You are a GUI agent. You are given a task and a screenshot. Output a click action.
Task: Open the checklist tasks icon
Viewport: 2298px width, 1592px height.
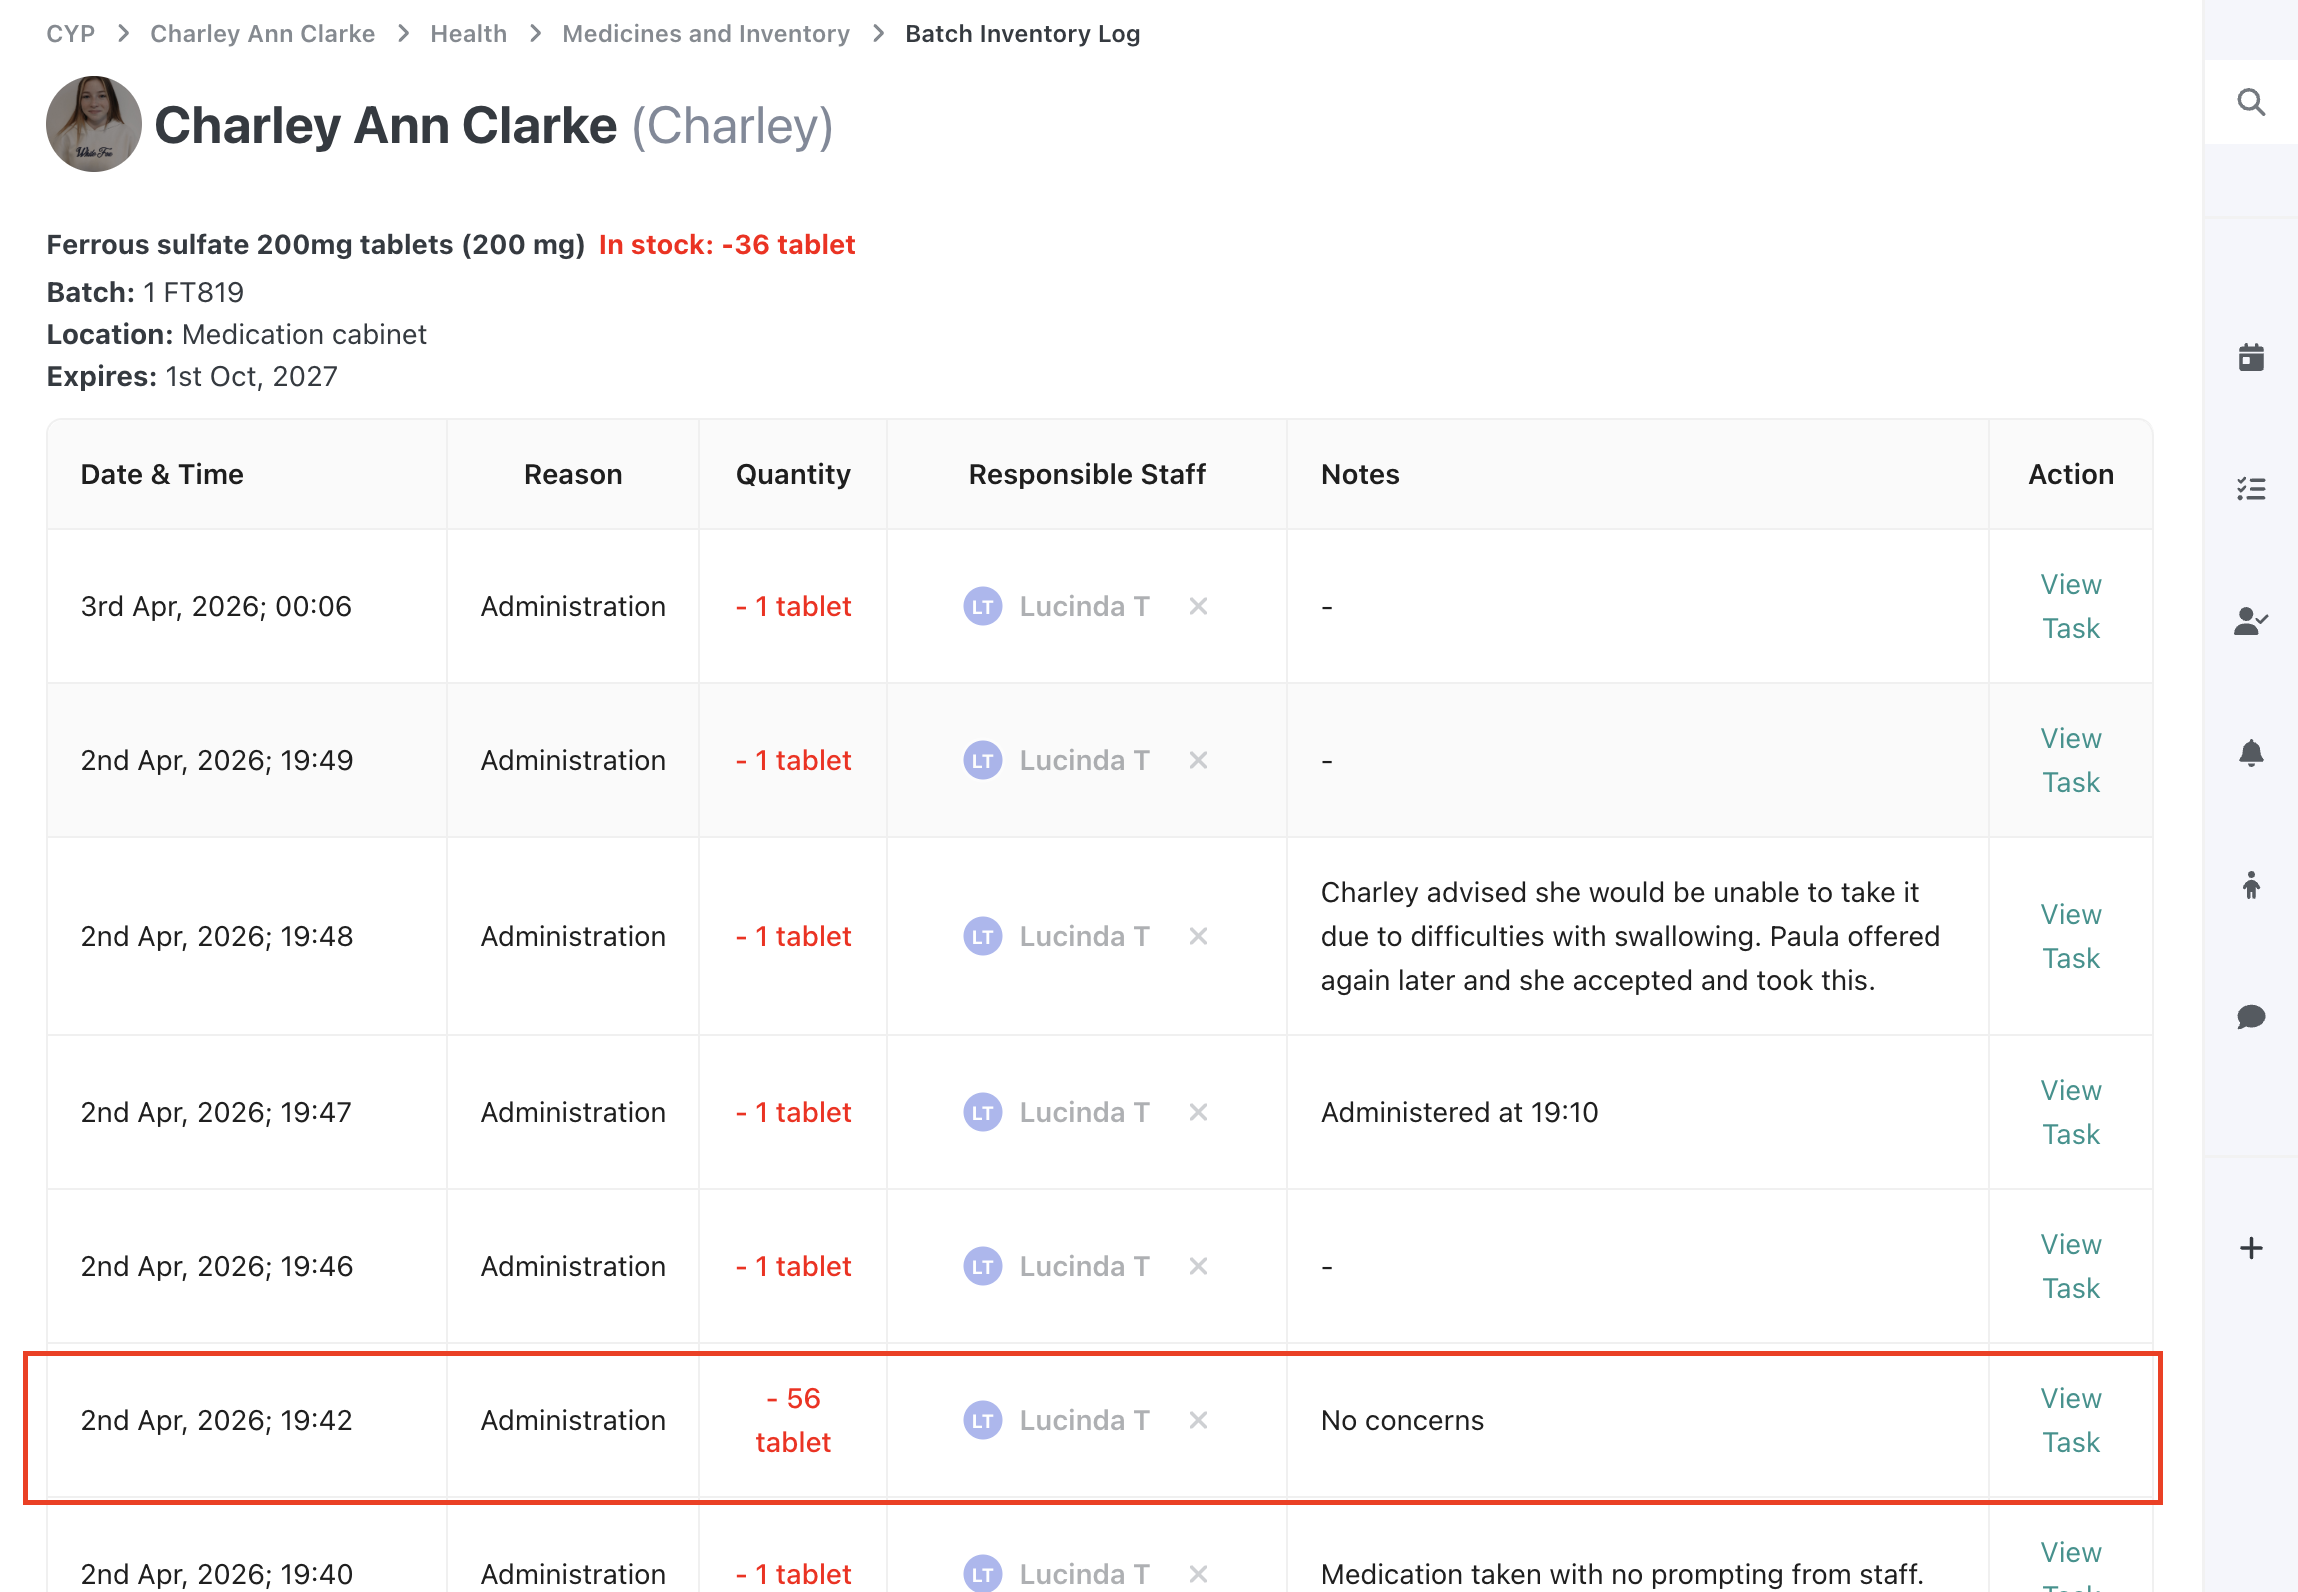click(x=2250, y=489)
